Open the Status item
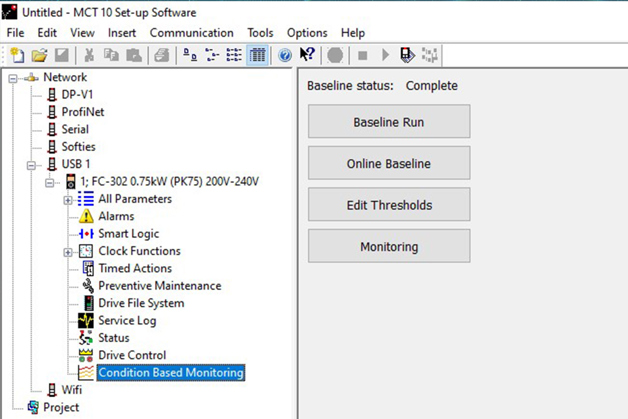This screenshot has width=628, height=419. click(x=114, y=338)
